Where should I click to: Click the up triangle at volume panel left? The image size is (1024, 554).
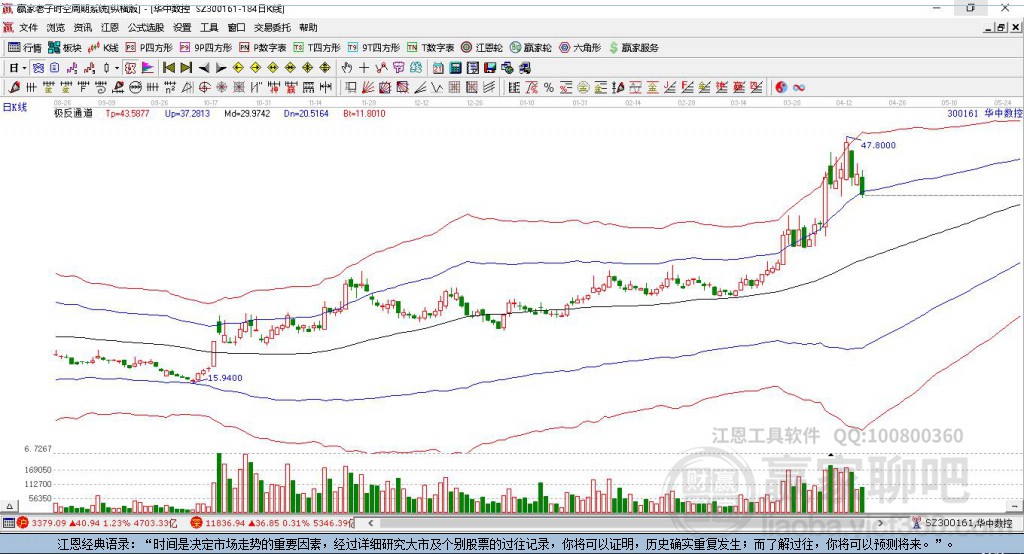click(9, 506)
